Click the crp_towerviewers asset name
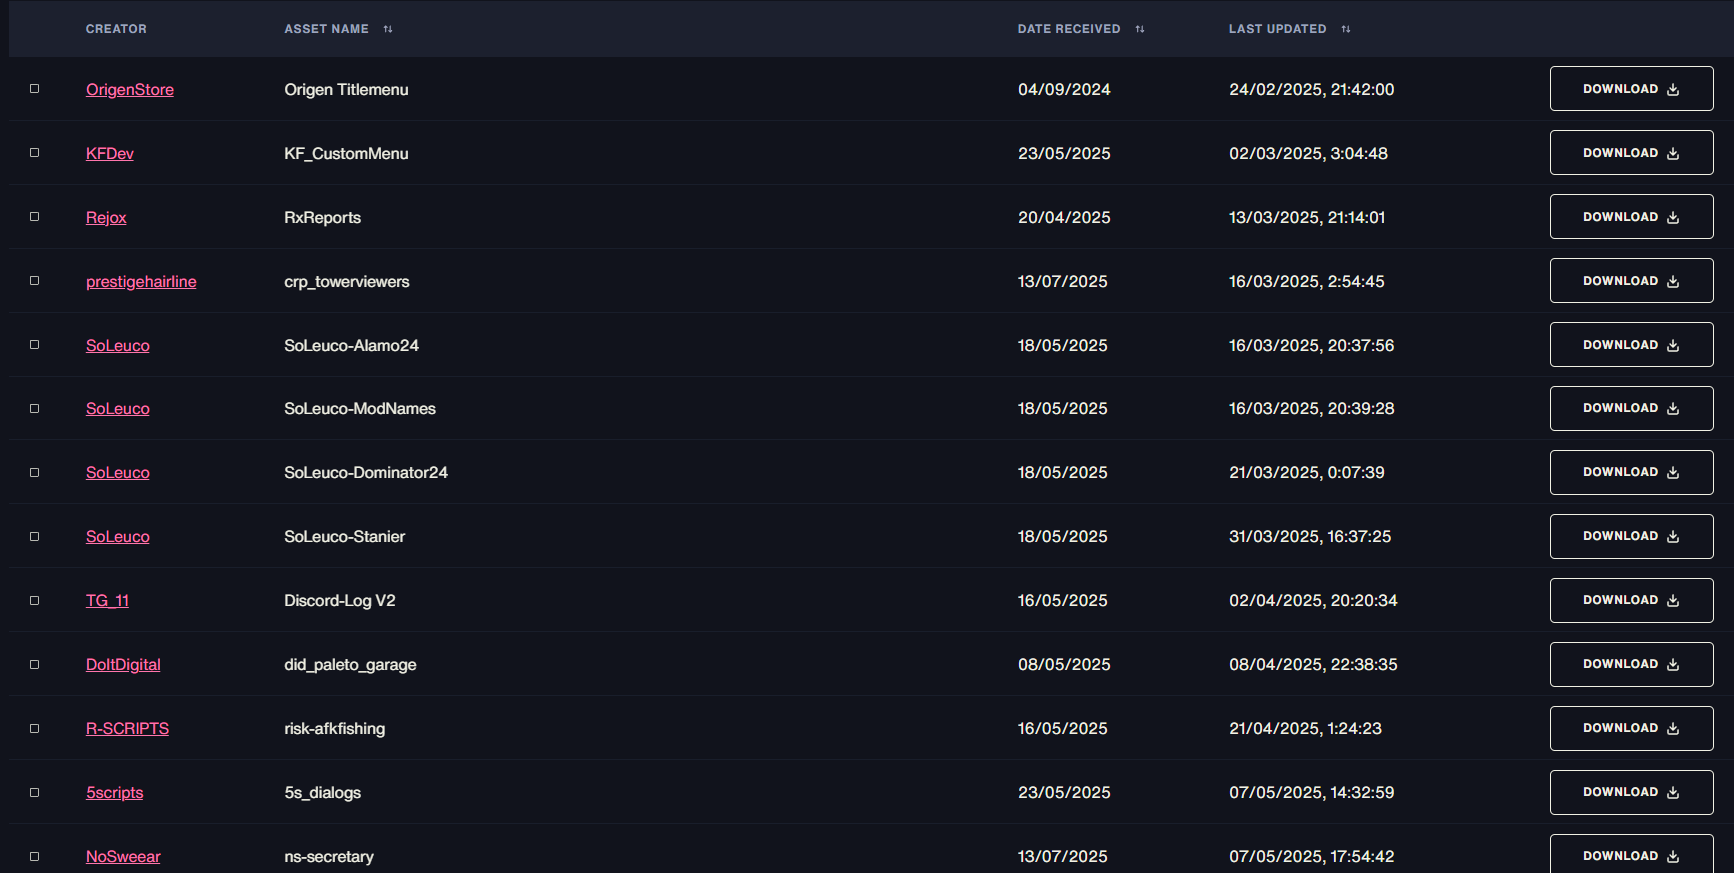Screen dimensions: 1734x873 click(x=346, y=282)
